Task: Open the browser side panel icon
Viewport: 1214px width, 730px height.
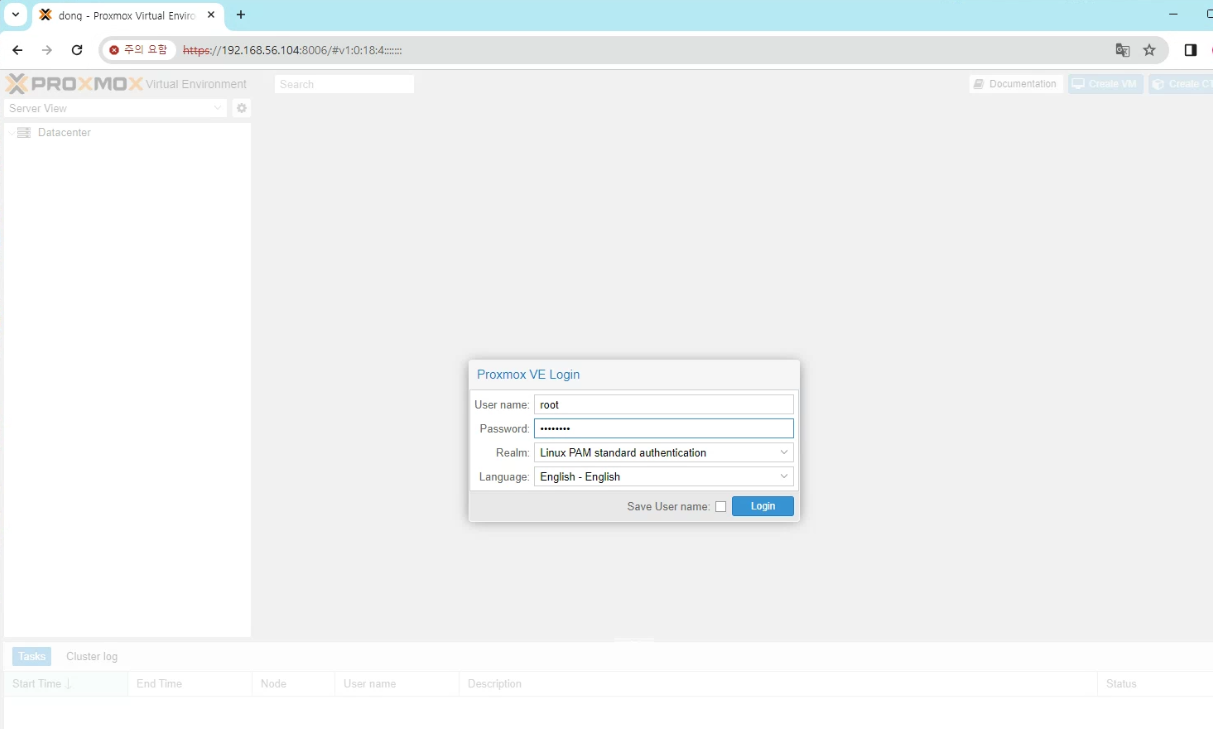Action: click(1190, 50)
